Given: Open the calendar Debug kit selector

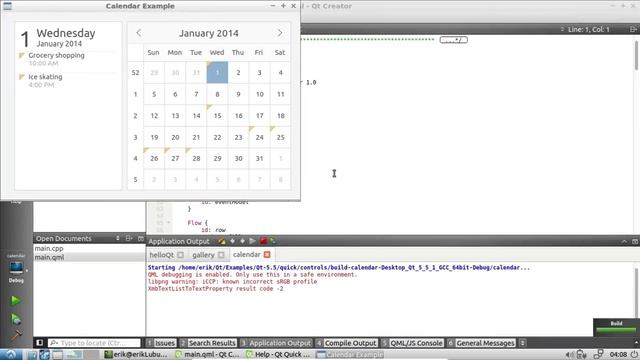Looking at the screenshot, I should click(x=16, y=268).
